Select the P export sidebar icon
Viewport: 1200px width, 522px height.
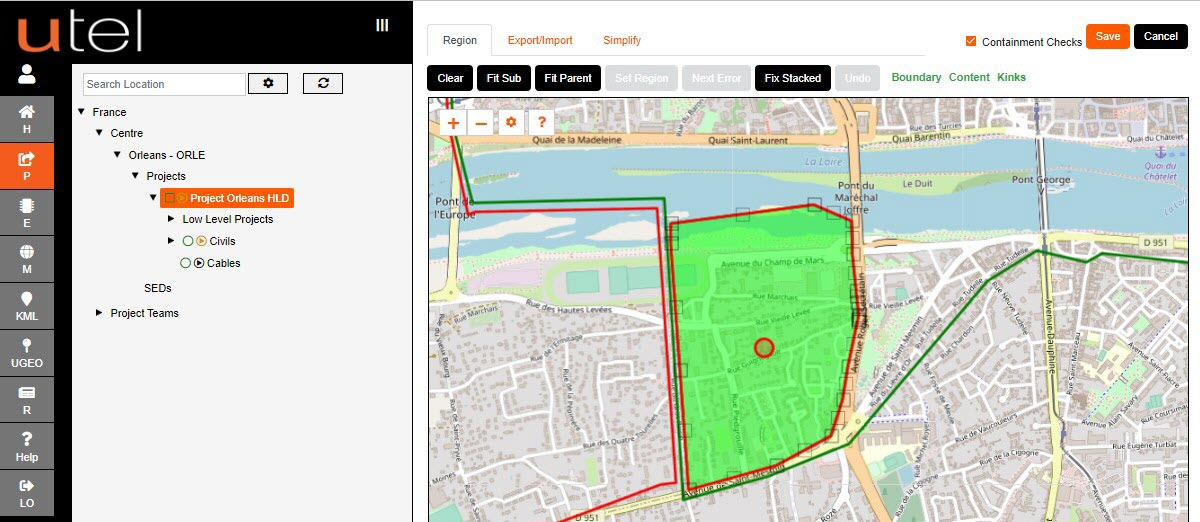coord(27,166)
